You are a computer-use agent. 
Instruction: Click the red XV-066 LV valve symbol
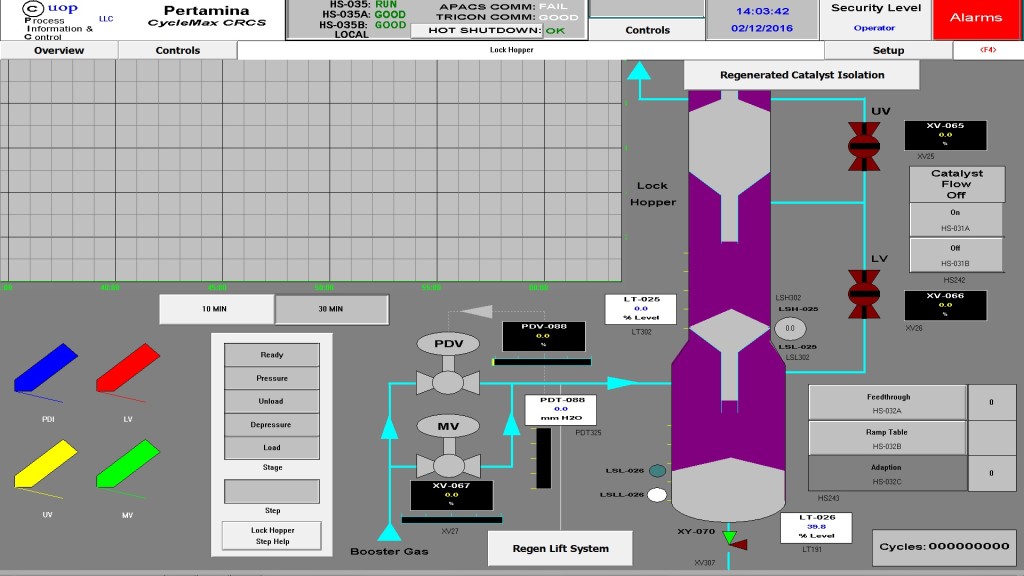[863, 294]
